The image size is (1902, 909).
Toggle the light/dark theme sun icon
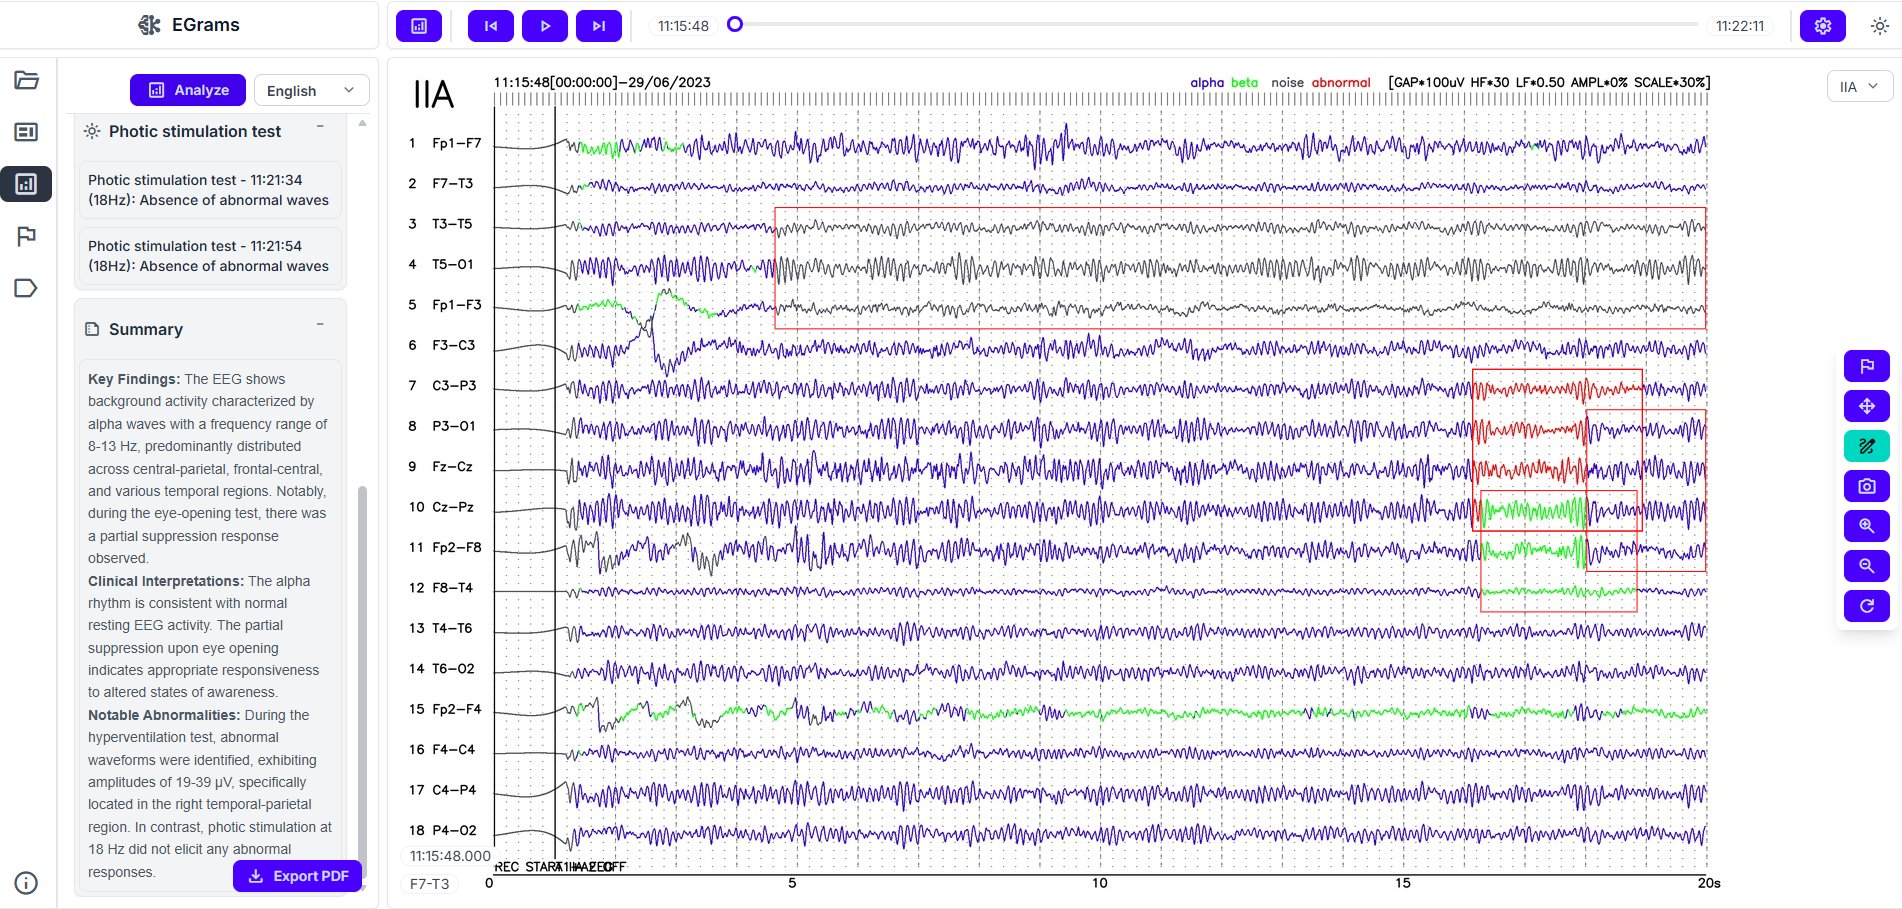(x=1879, y=26)
